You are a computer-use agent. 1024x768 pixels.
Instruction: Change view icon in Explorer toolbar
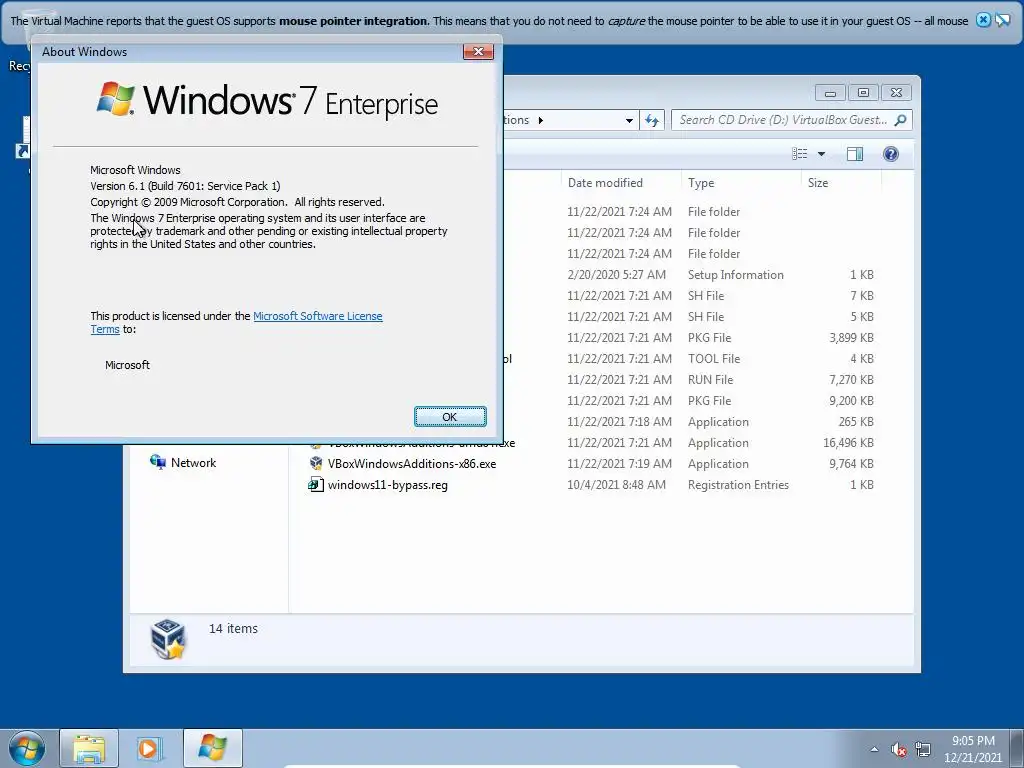click(800, 154)
